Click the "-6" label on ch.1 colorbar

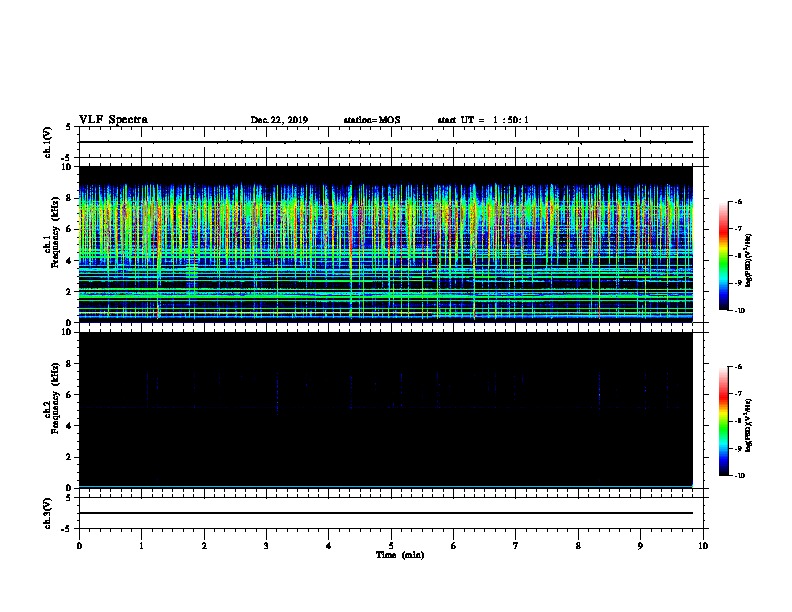click(x=738, y=201)
